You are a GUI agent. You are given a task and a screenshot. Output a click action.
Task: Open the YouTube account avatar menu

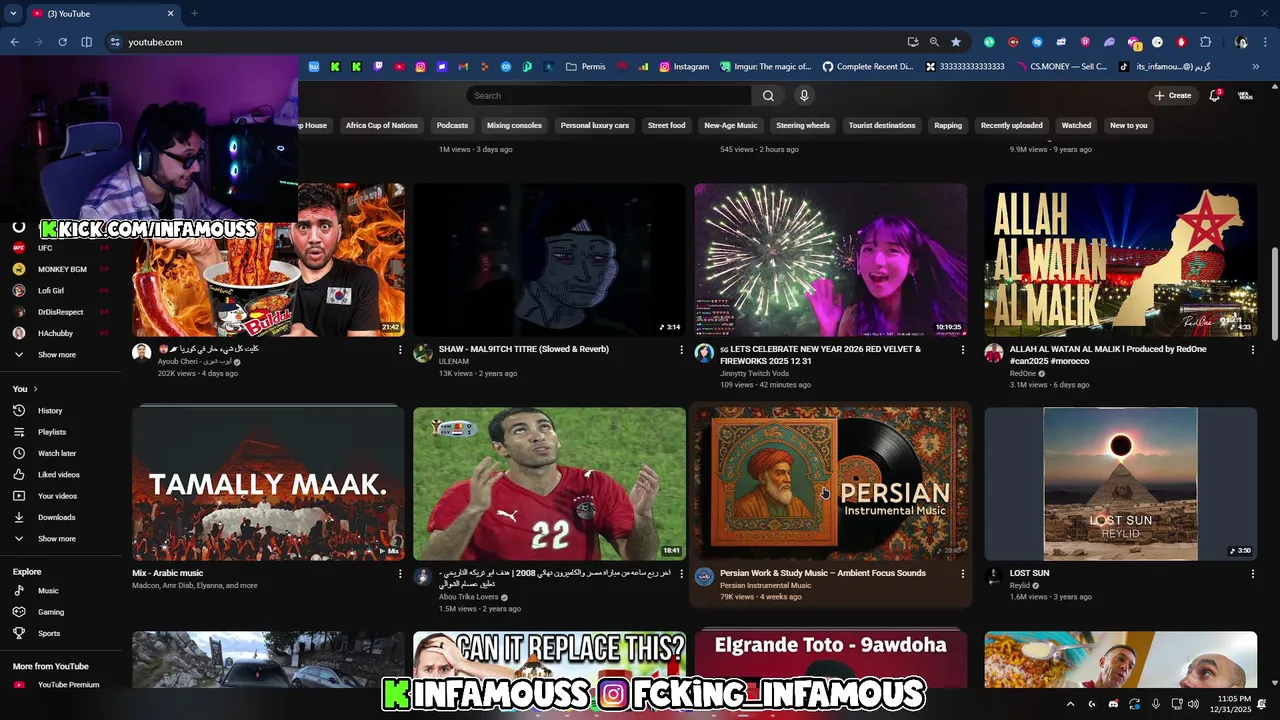tap(1245, 96)
